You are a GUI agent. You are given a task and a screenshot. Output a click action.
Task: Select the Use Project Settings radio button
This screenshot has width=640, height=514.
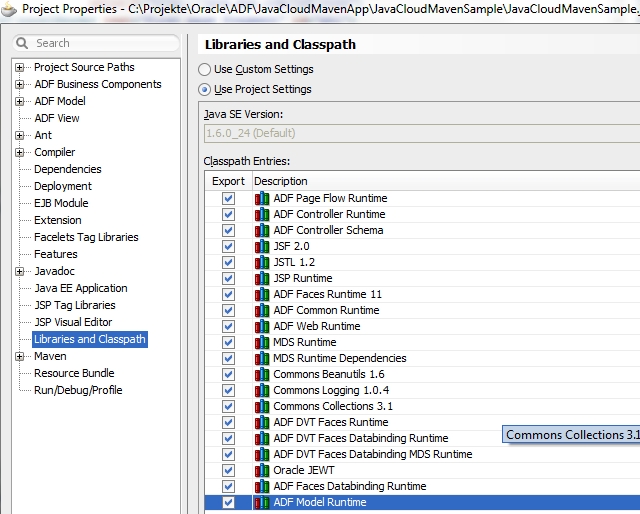tap(204, 89)
